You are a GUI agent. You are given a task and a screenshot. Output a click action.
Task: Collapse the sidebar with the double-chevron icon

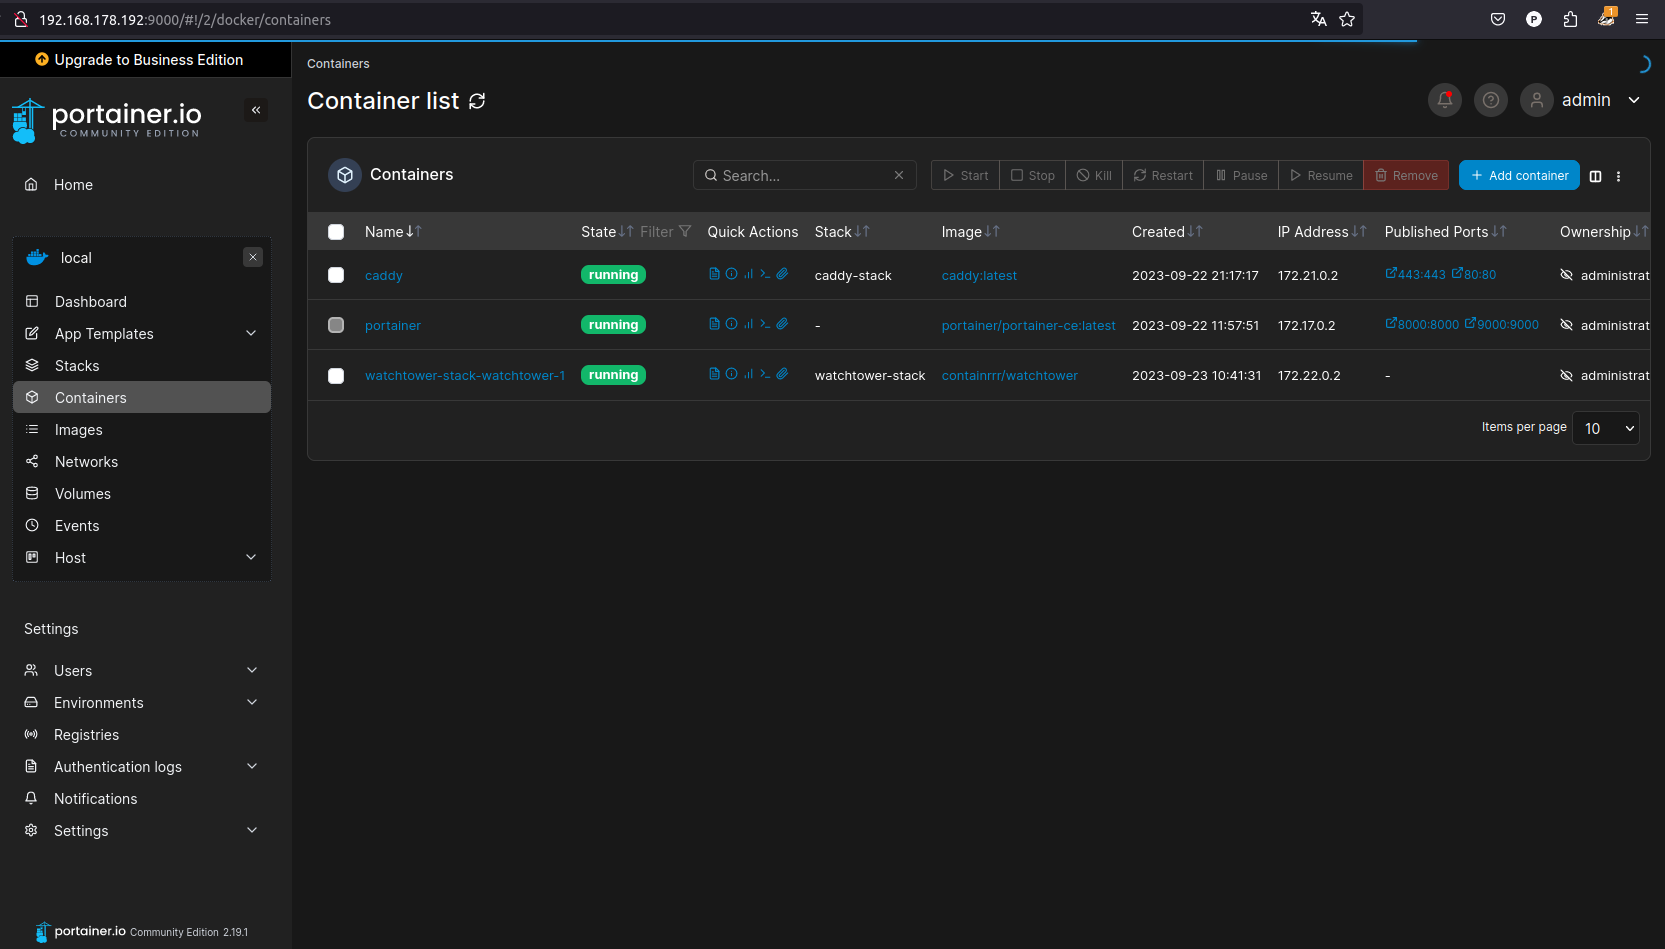(x=256, y=110)
